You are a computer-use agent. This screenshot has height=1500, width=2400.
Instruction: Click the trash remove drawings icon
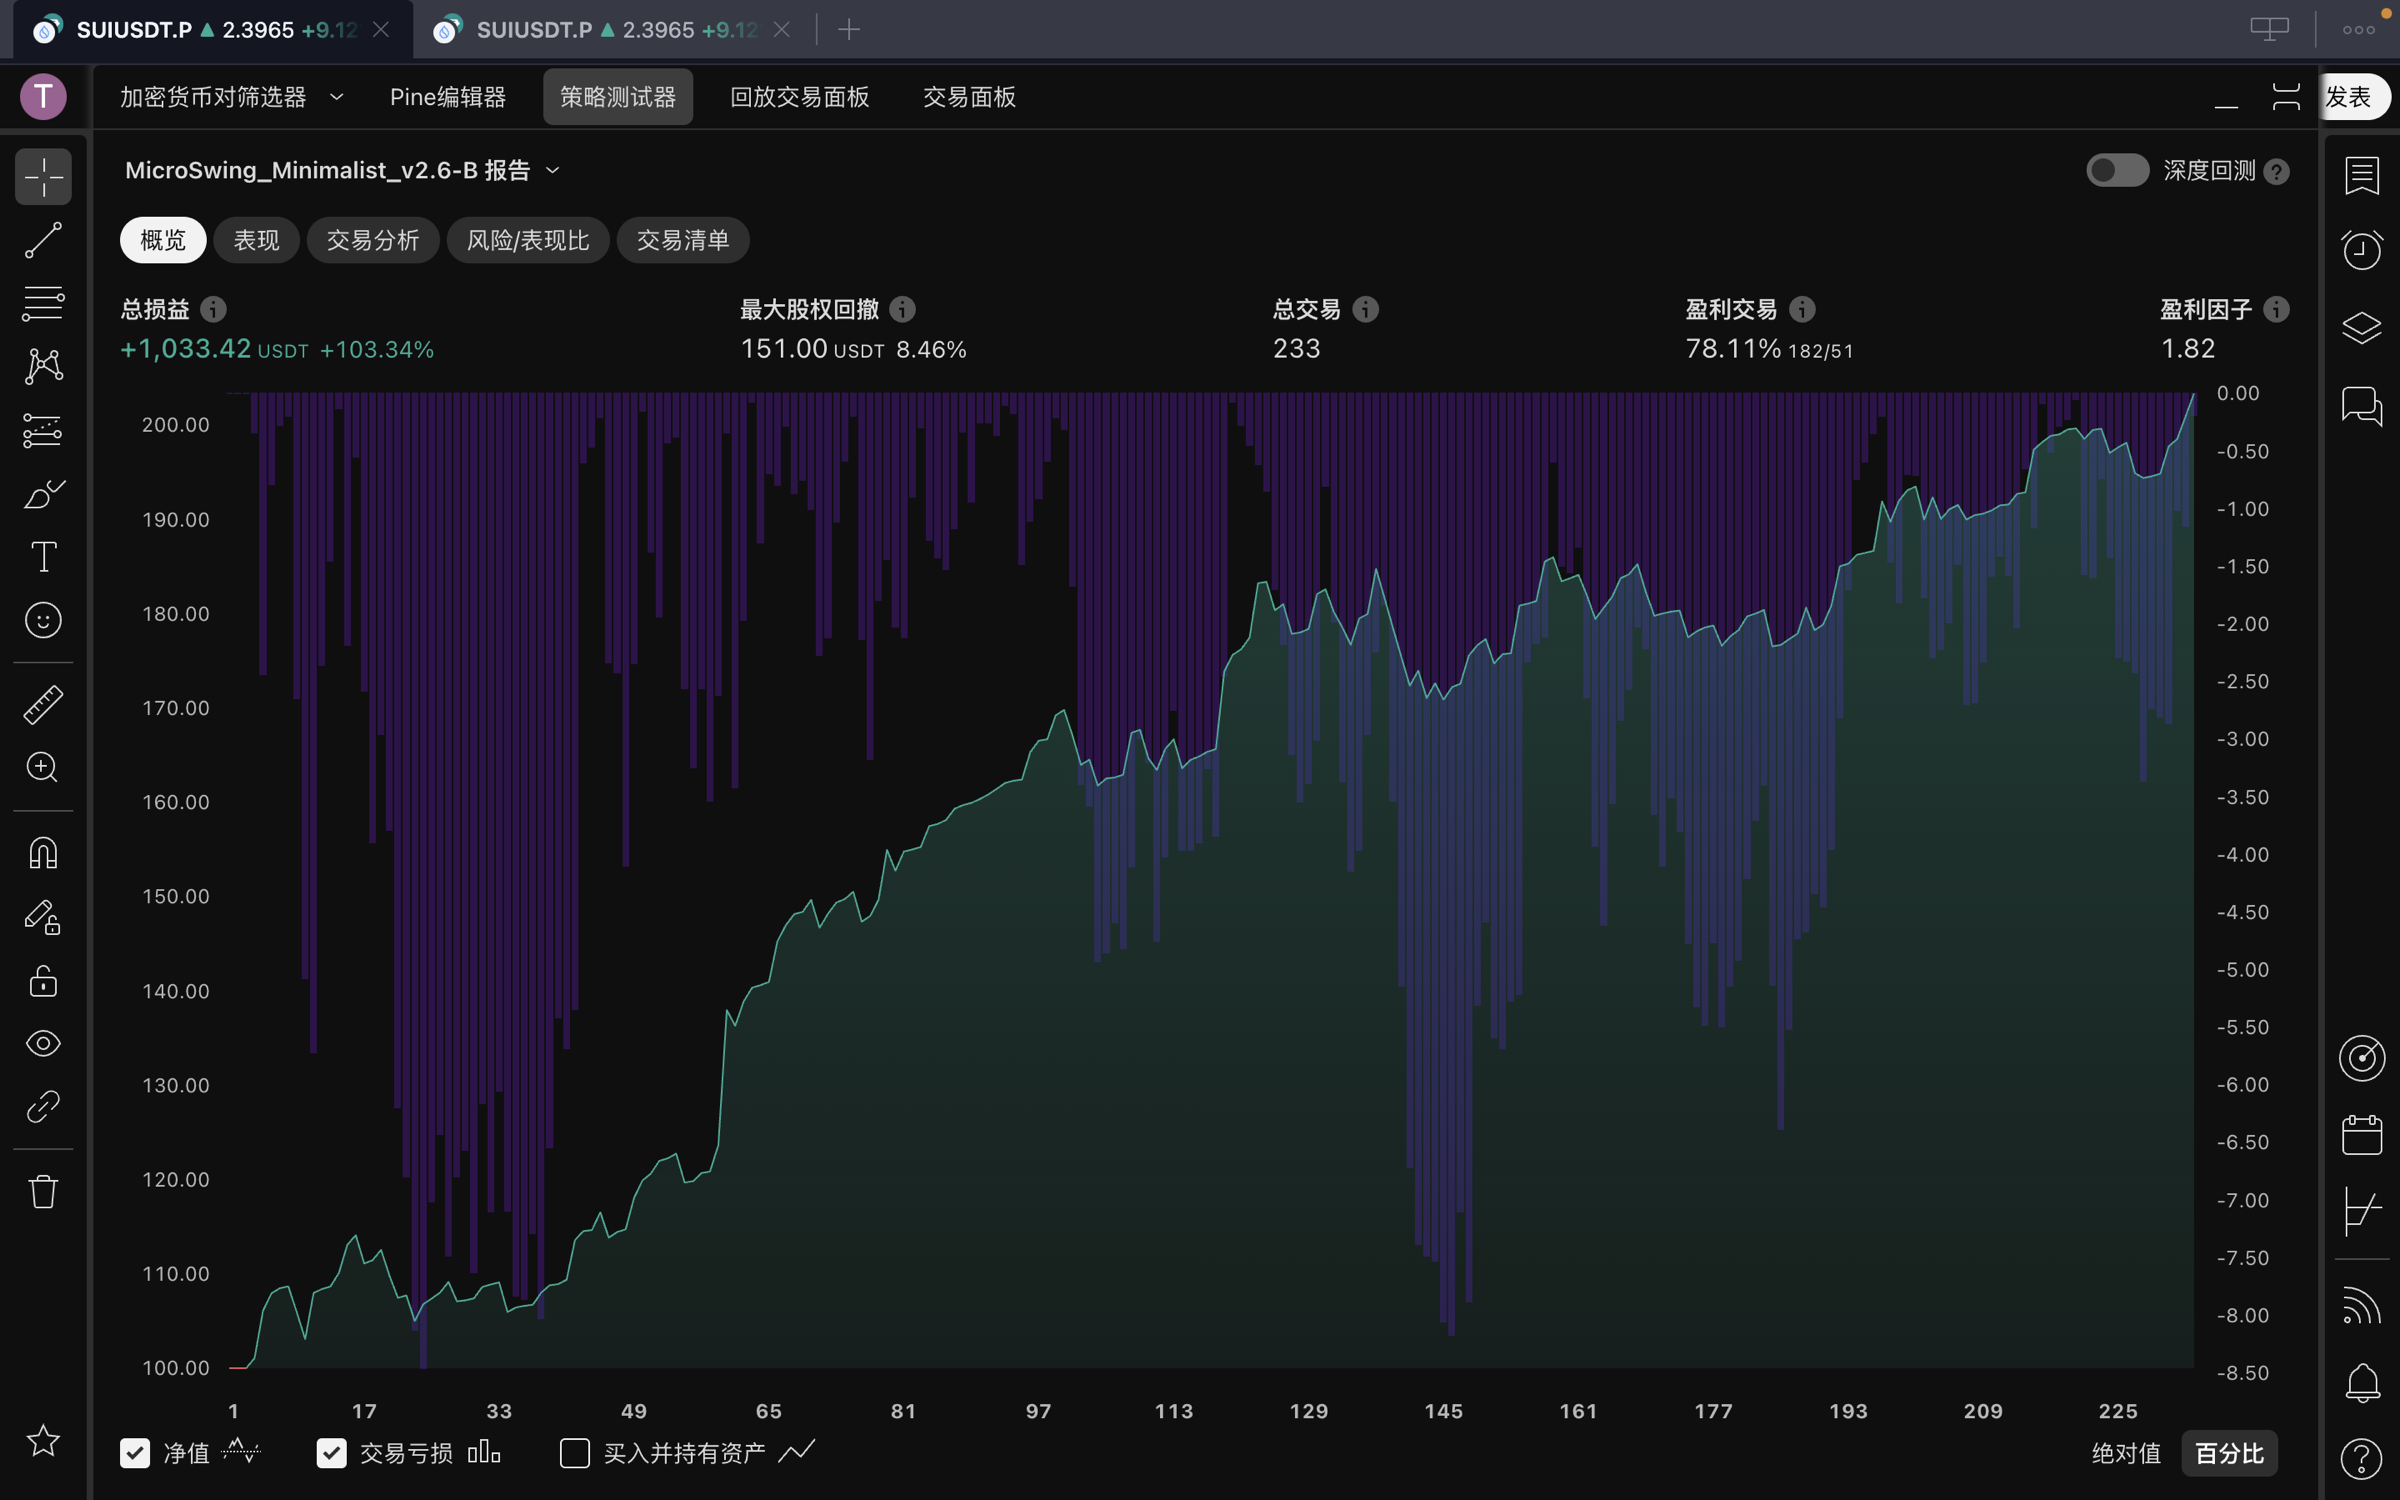pyautogui.click(x=43, y=1192)
